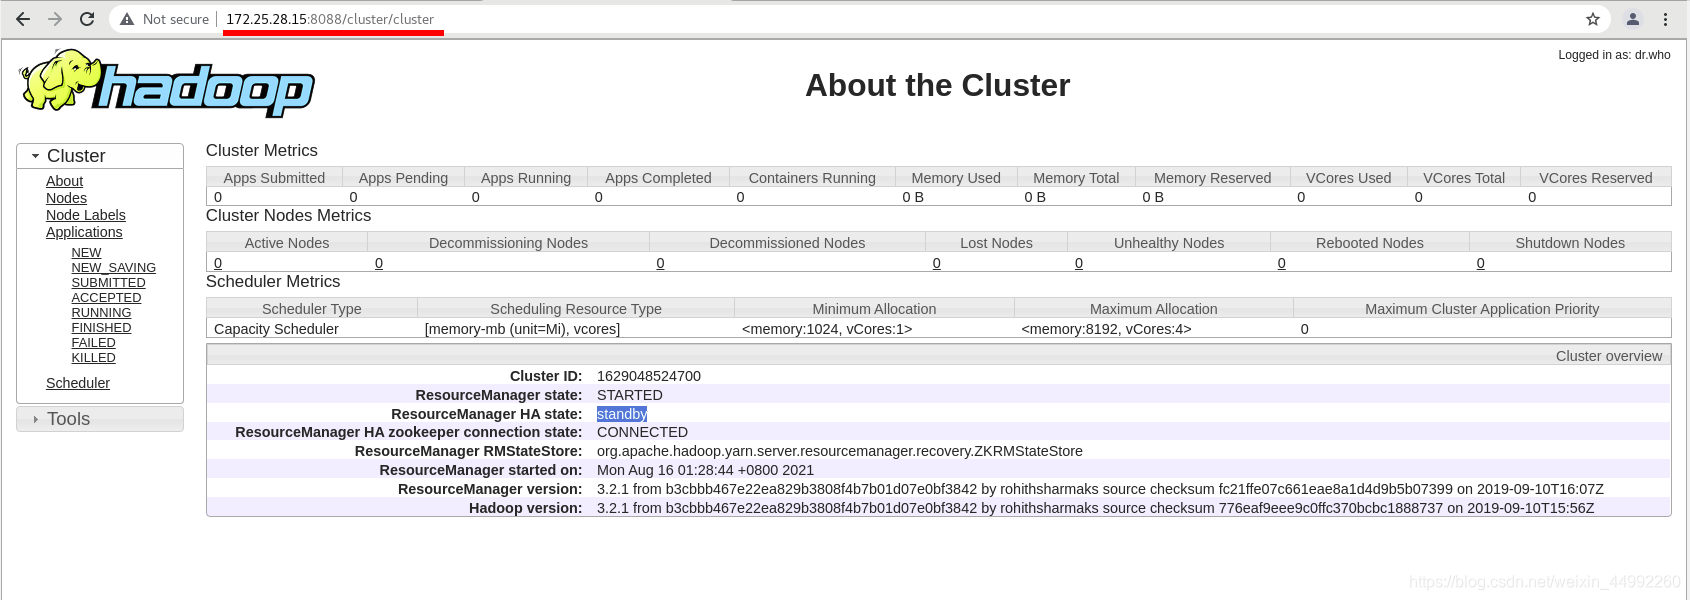1690x600 pixels.
Task: Show applications in NEW state
Action: [x=86, y=253]
